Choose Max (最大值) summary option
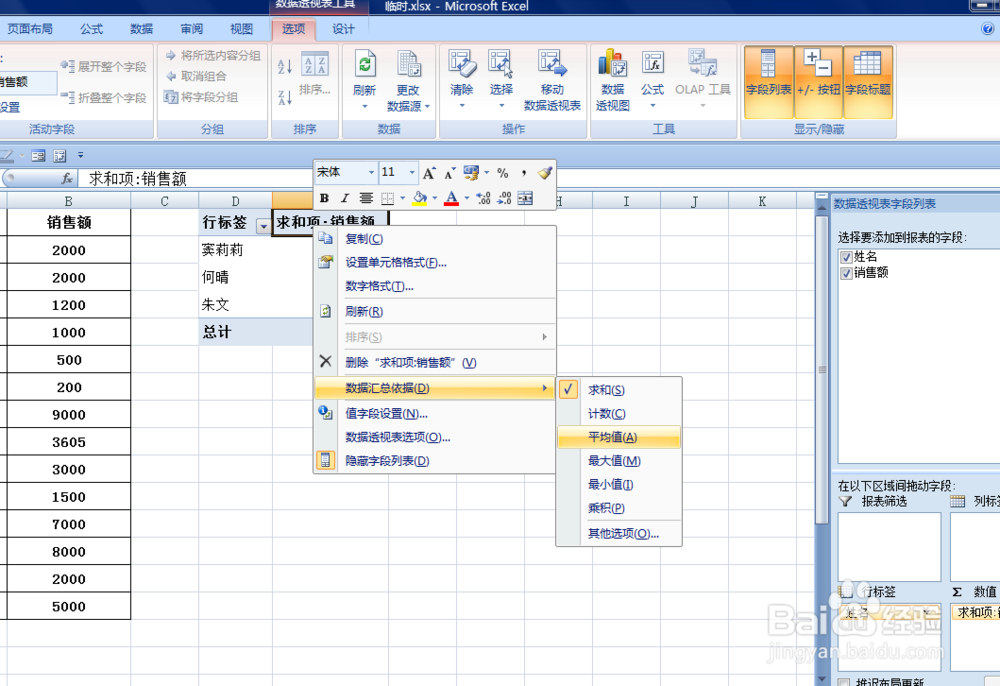The height and width of the screenshot is (686, 1000). [619, 461]
